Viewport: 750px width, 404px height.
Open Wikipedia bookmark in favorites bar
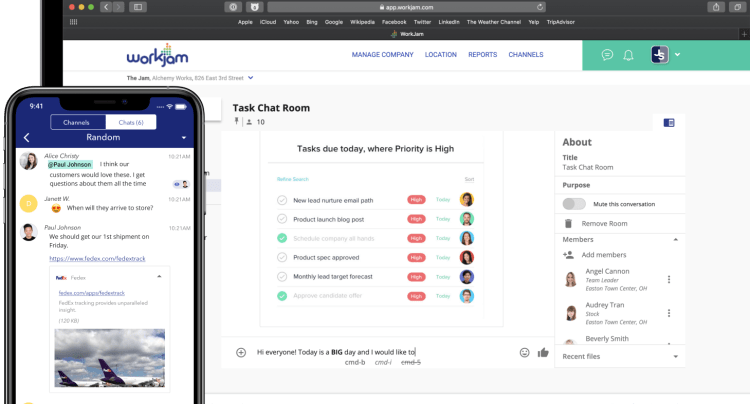coord(362,22)
